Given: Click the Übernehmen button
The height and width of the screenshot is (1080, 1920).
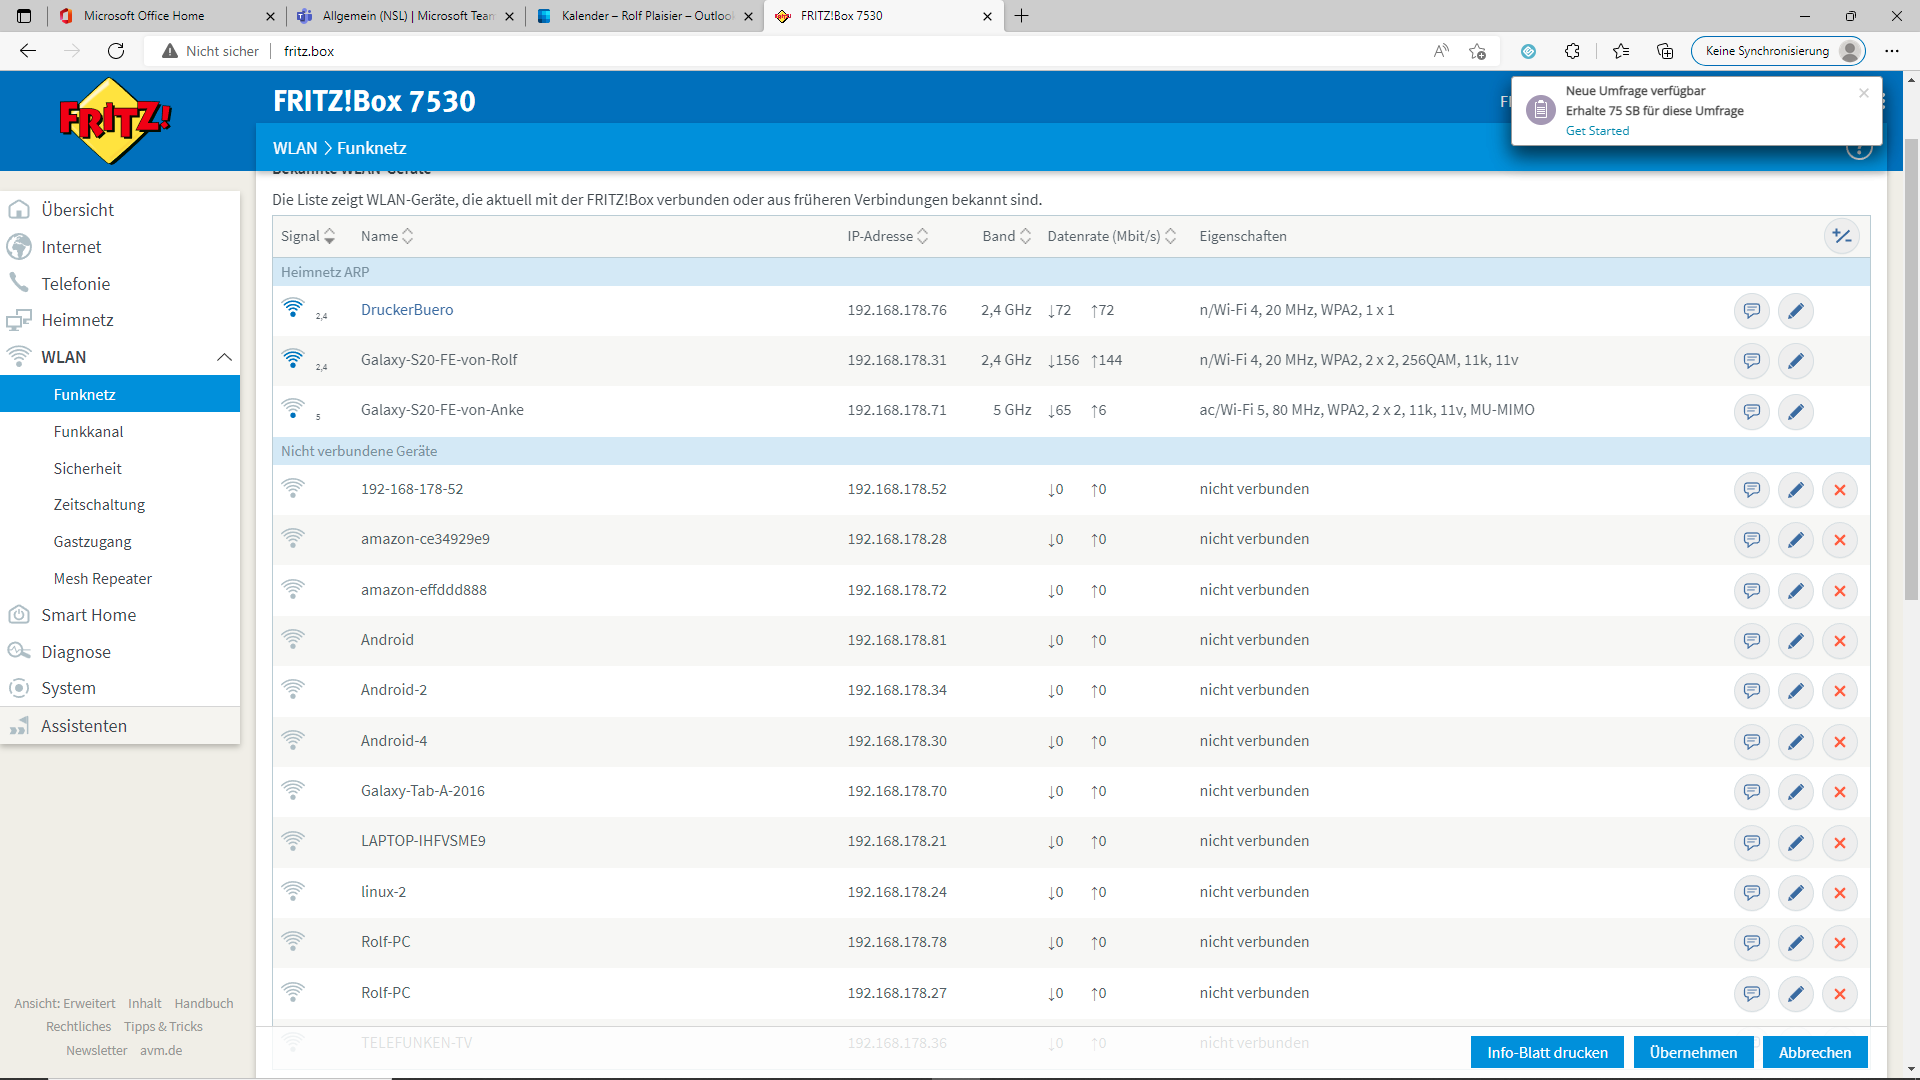Looking at the screenshot, I should click(x=1692, y=1052).
